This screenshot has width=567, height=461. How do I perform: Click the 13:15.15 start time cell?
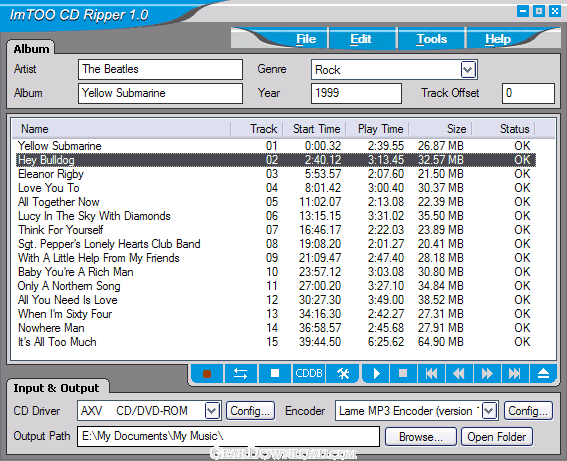[320, 216]
